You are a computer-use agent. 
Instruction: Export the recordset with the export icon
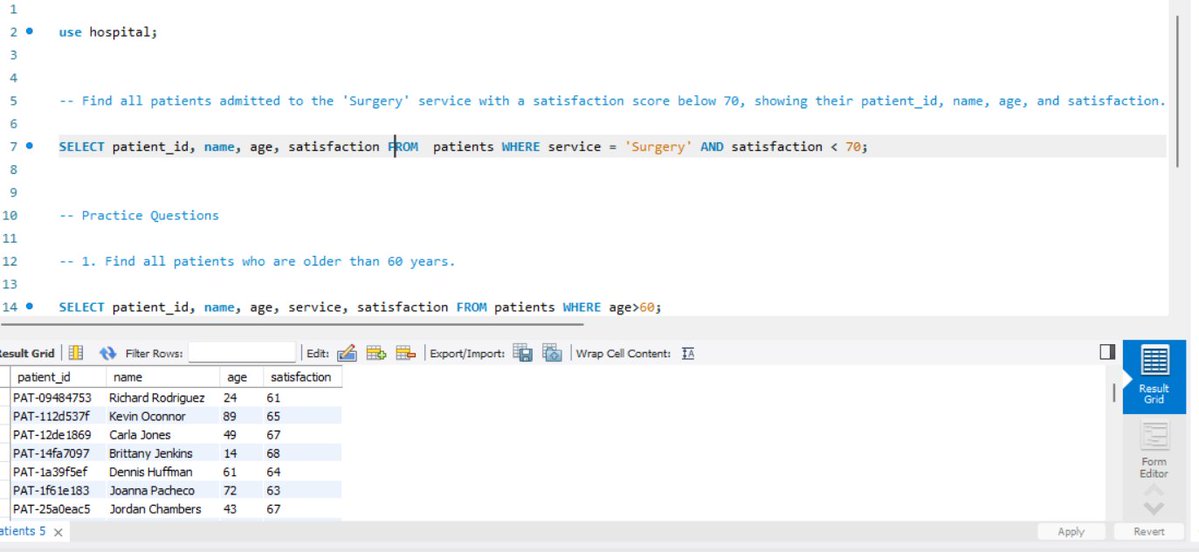point(523,352)
